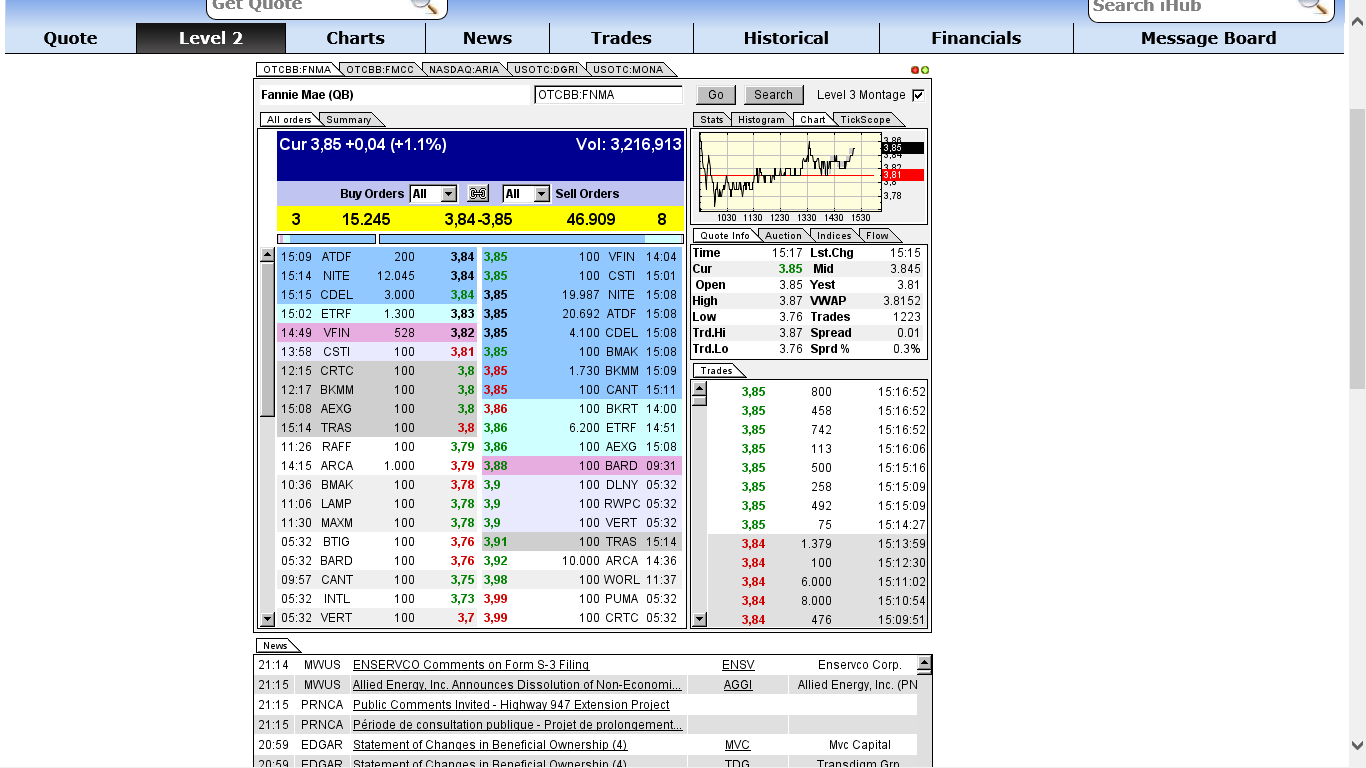Switch to the NASDAQ:ARIA symbol tab
Image resolution: width=1366 pixels, height=768 pixels.
click(463, 70)
